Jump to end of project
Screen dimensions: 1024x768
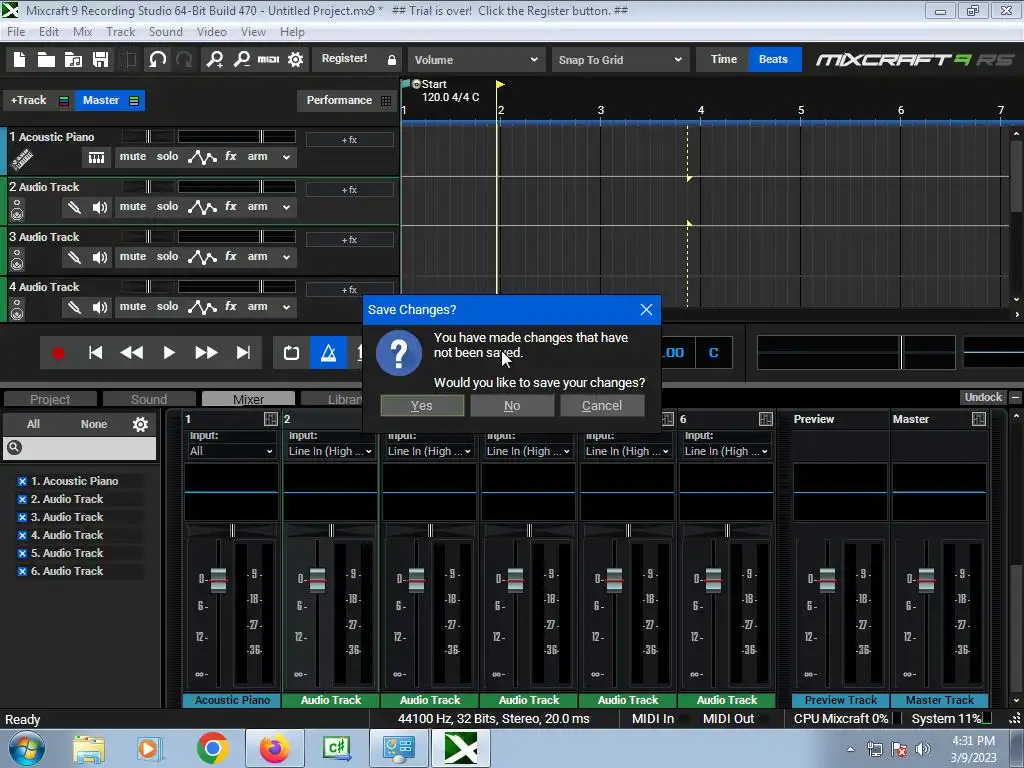click(x=243, y=353)
